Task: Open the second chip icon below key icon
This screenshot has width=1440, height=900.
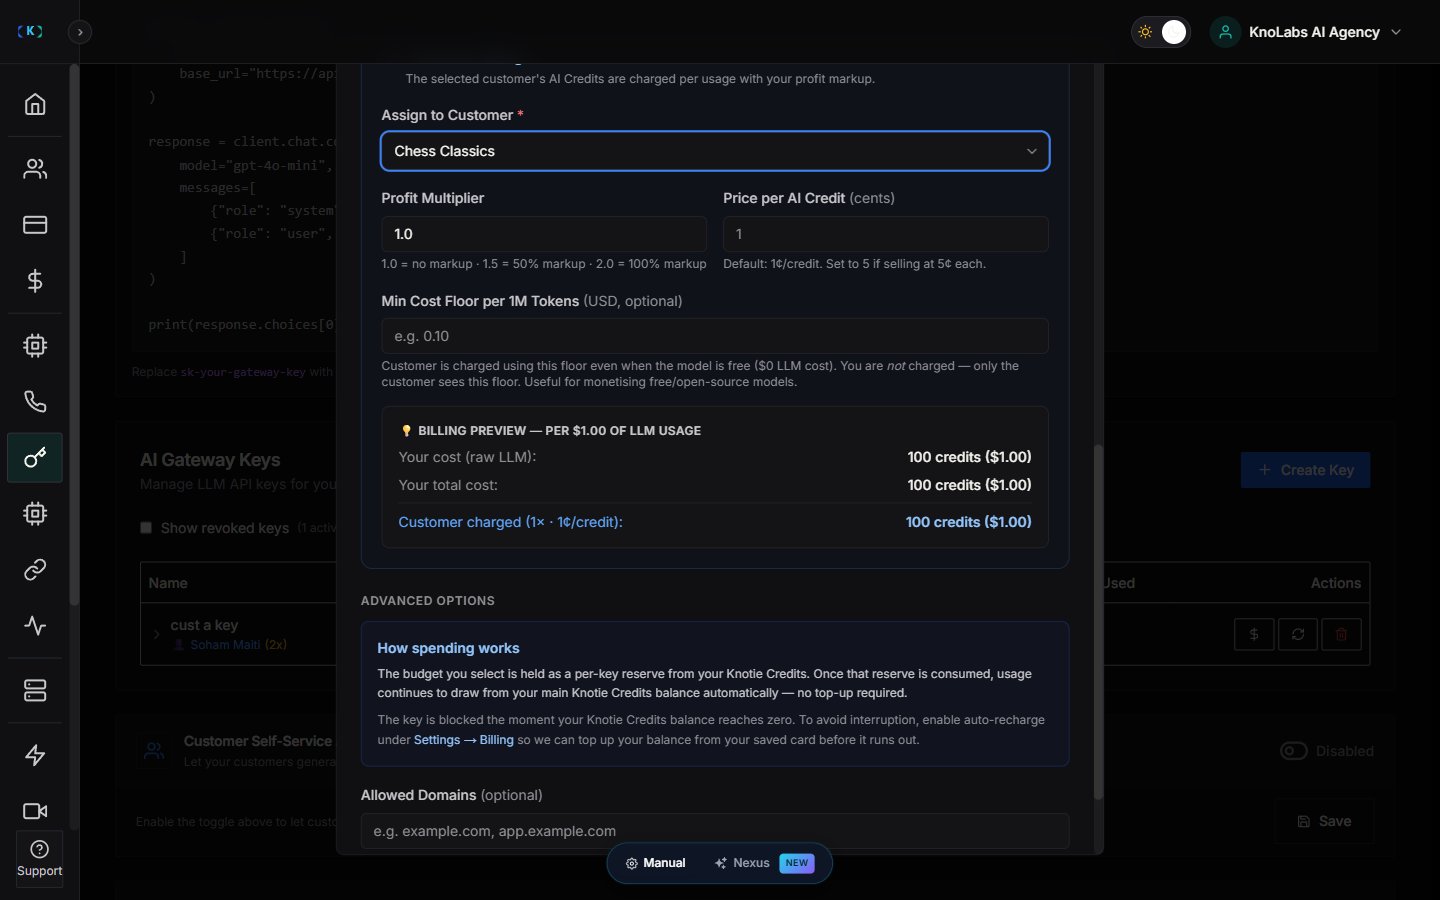Action: pyautogui.click(x=35, y=514)
